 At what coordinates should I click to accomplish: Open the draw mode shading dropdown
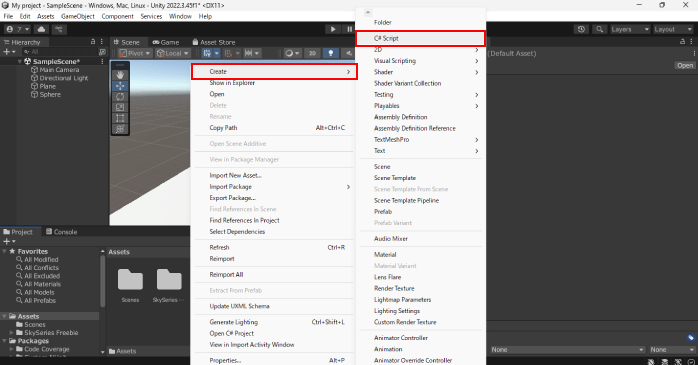point(292,53)
